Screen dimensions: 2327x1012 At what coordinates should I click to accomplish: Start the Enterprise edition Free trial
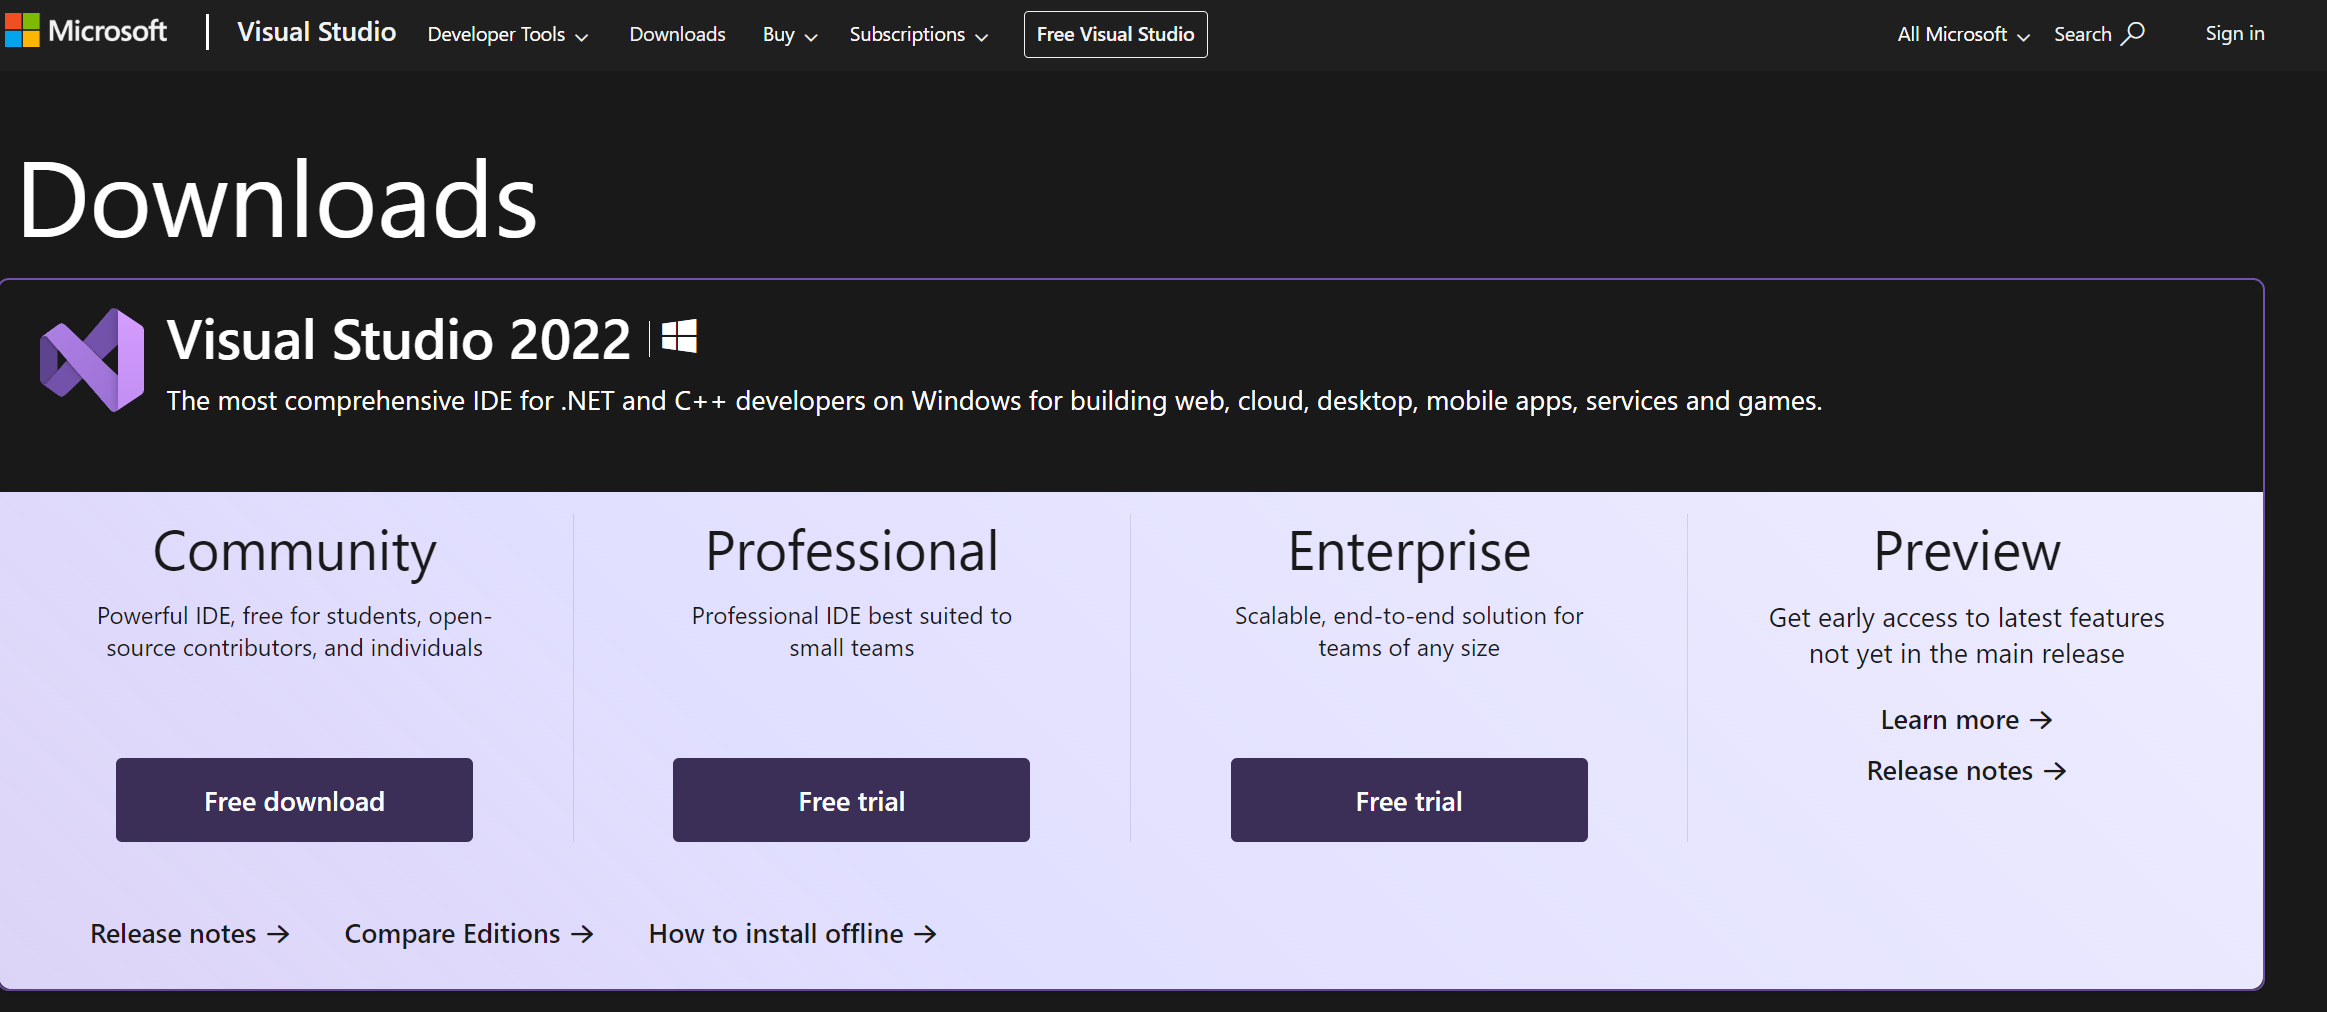pyautogui.click(x=1409, y=800)
